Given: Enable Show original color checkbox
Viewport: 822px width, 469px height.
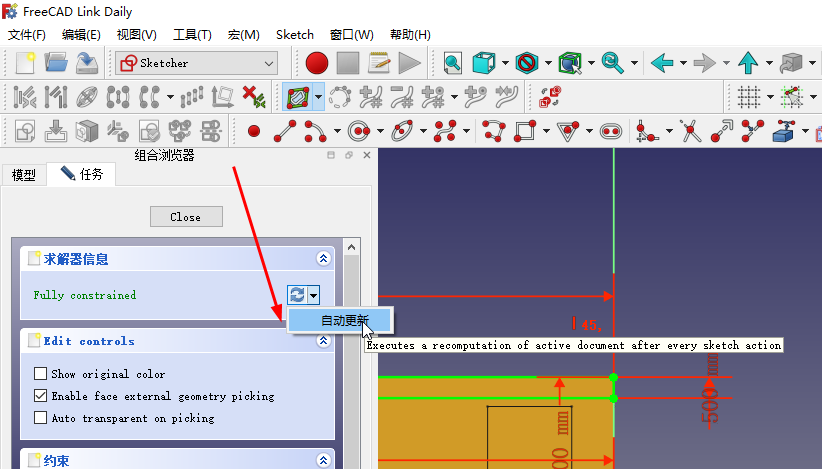Looking at the screenshot, I should pyautogui.click(x=41, y=374).
